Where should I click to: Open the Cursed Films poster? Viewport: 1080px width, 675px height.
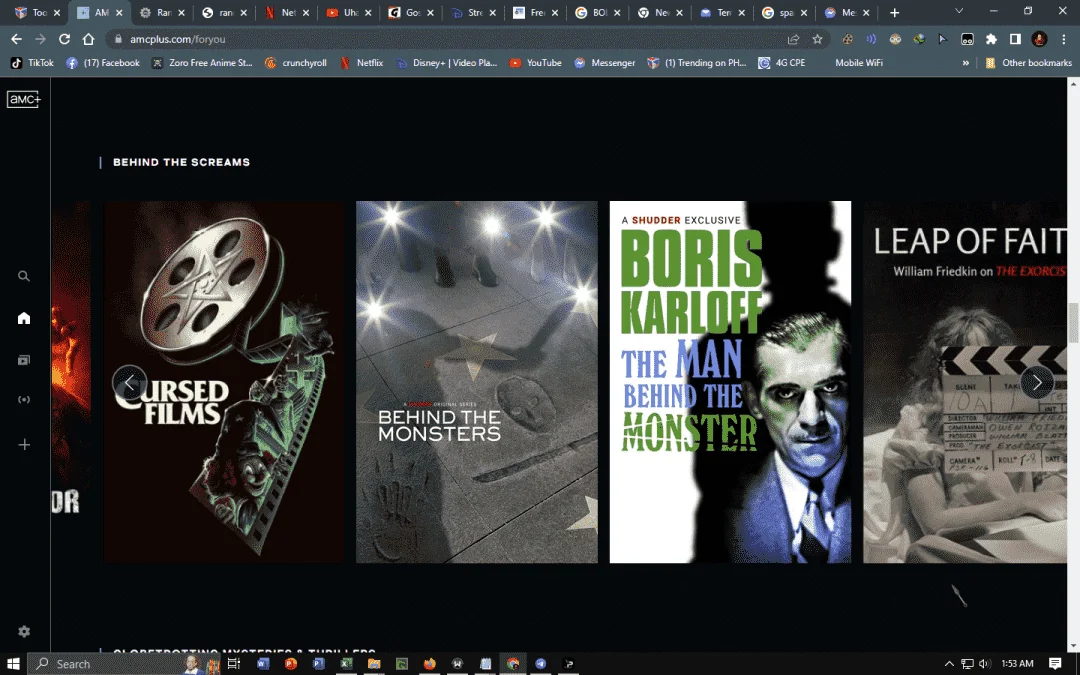coord(224,382)
